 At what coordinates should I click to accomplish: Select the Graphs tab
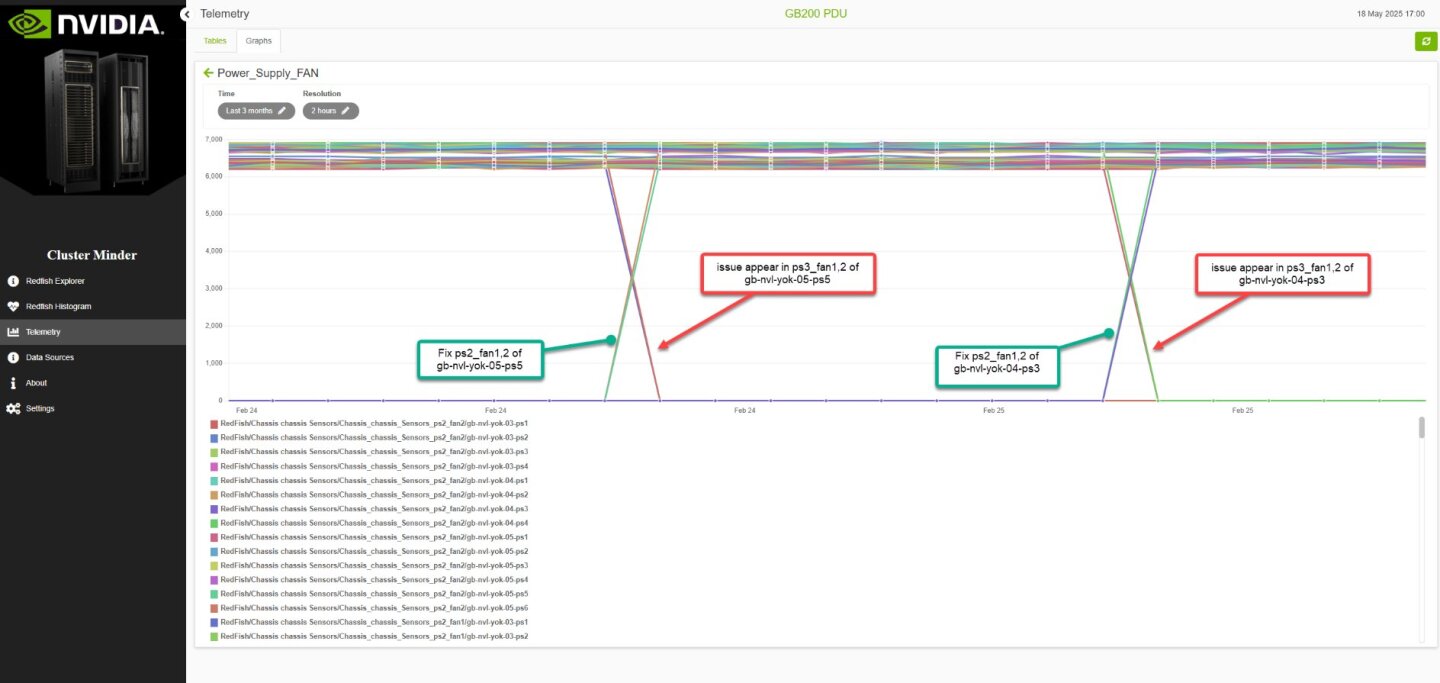coord(259,41)
